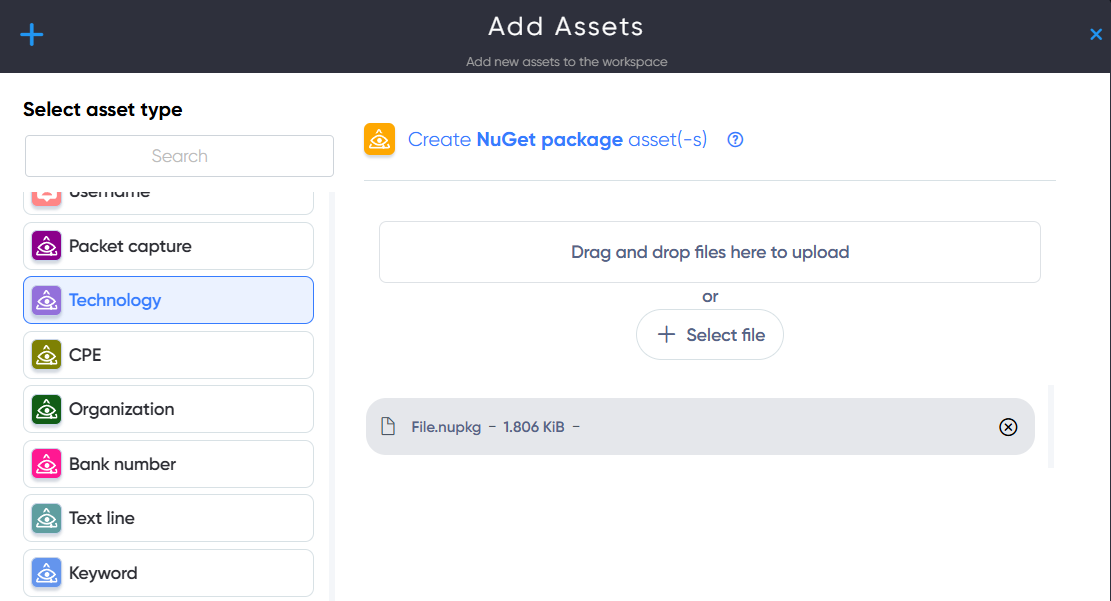Click the drag and drop upload area

710,252
